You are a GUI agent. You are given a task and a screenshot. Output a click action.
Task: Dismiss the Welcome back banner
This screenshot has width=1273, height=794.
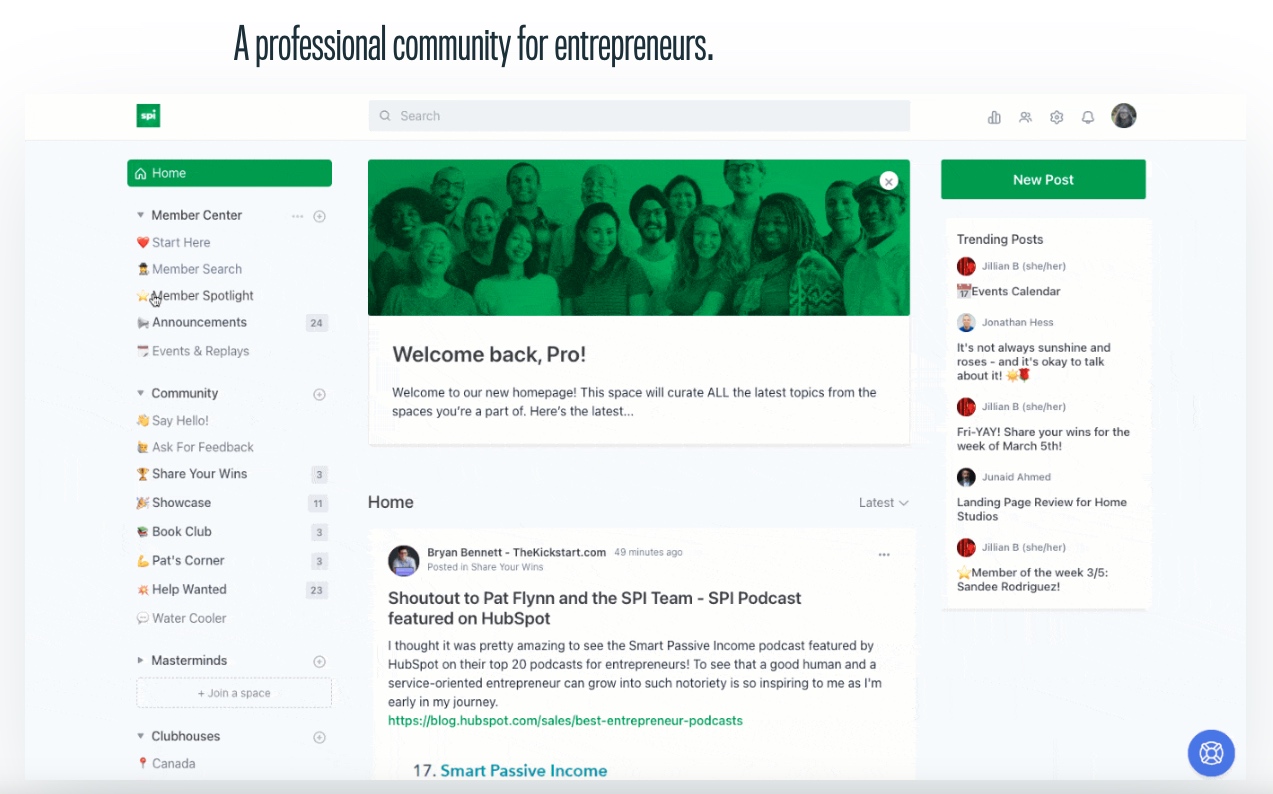pos(888,181)
